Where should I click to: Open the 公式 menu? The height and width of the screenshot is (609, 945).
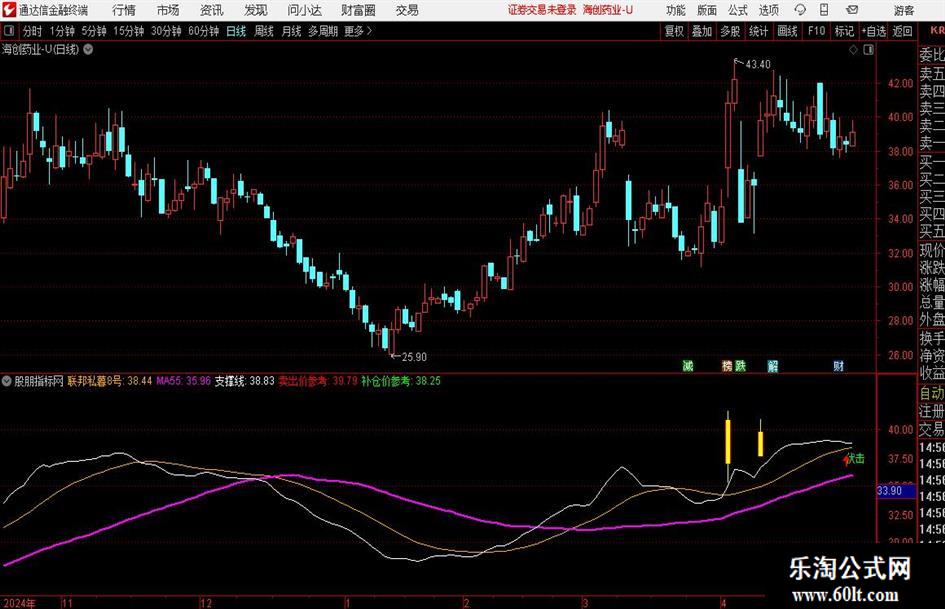click(737, 10)
